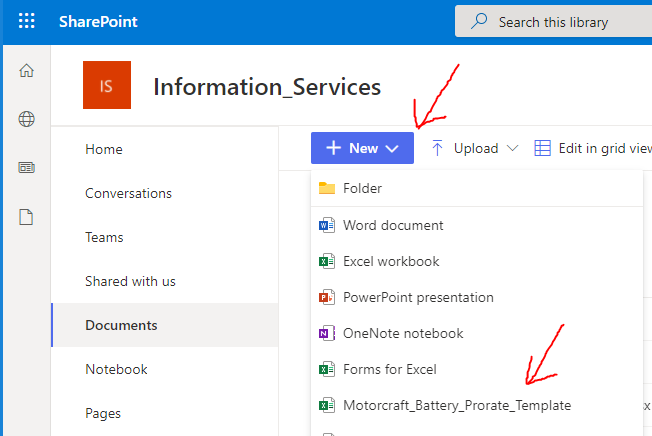
Task: Click the plus icon on New button
Action: coord(333,148)
